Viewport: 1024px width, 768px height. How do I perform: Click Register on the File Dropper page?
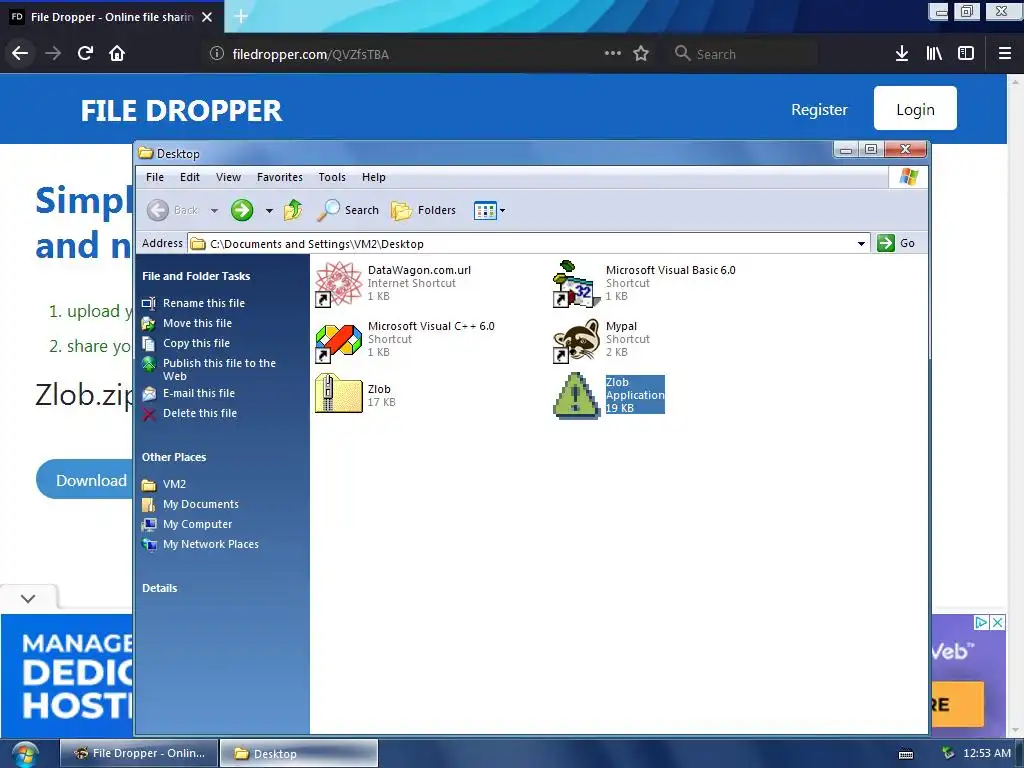pyautogui.click(x=819, y=110)
